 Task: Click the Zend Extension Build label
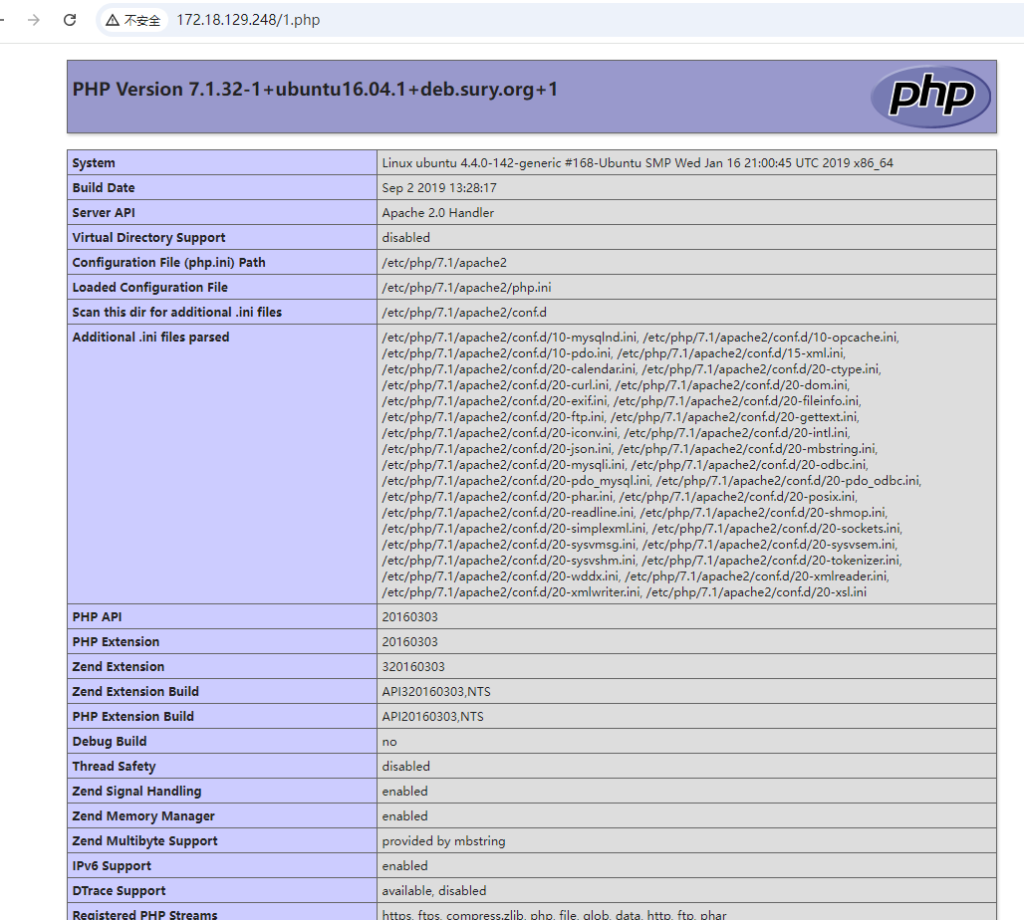click(135, 691)
